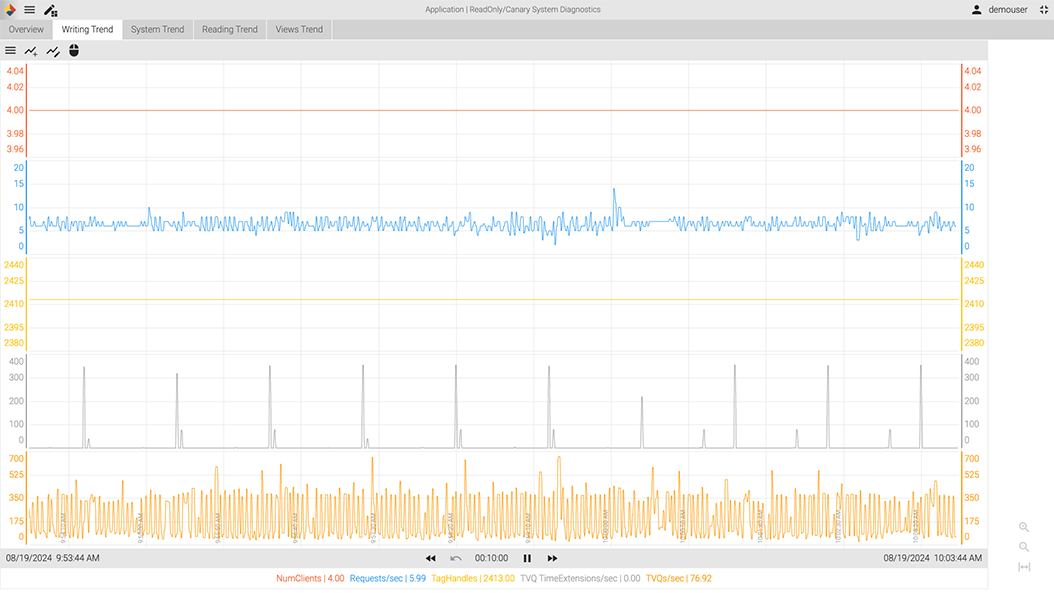Click the fit width reset zoom icon
This screenshot has height=593, width=1054.
pyautogui.click(x=1024, y=567)
